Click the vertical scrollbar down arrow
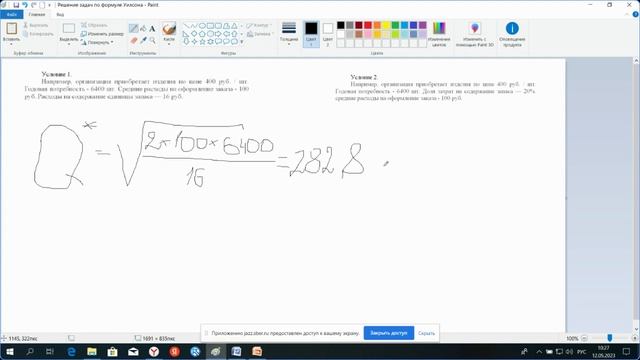Screen dimensions: 640x360 636,329
